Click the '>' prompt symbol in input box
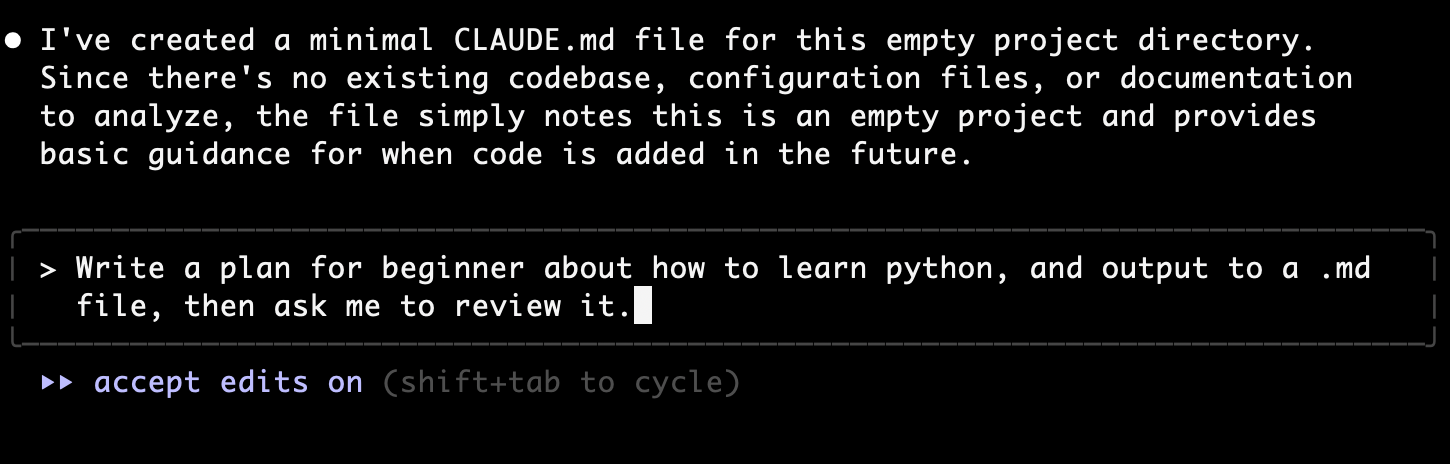This screenshot has width=1450, height=464. pos(48,270)
